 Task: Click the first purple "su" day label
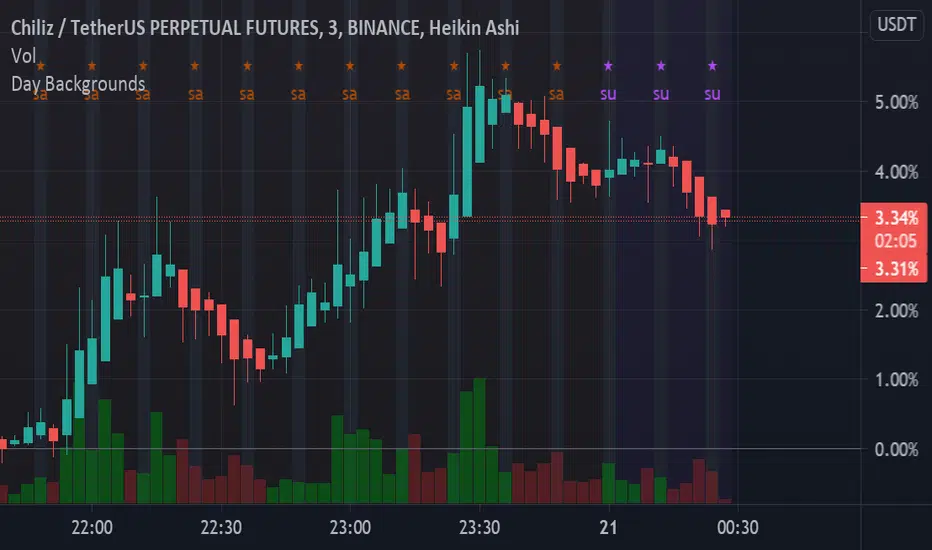click(x=608, y=95)
